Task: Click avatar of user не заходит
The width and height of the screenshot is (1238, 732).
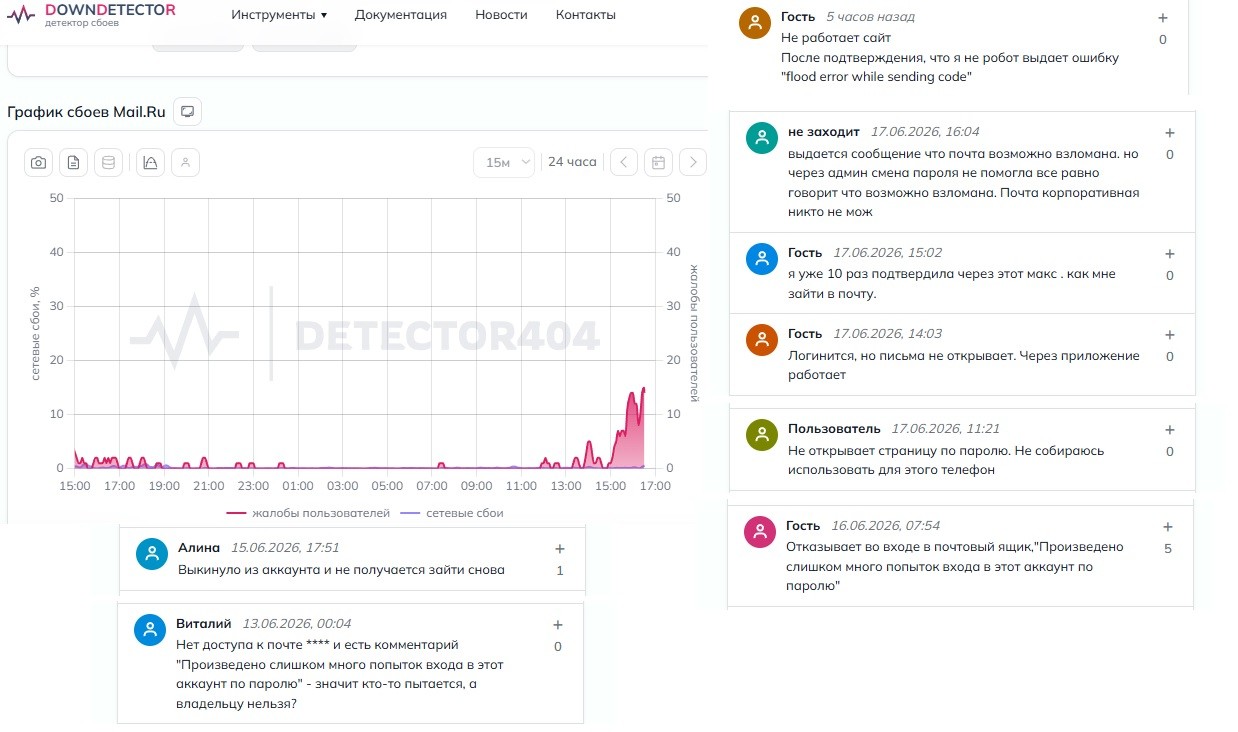Action: click(762, 138)
